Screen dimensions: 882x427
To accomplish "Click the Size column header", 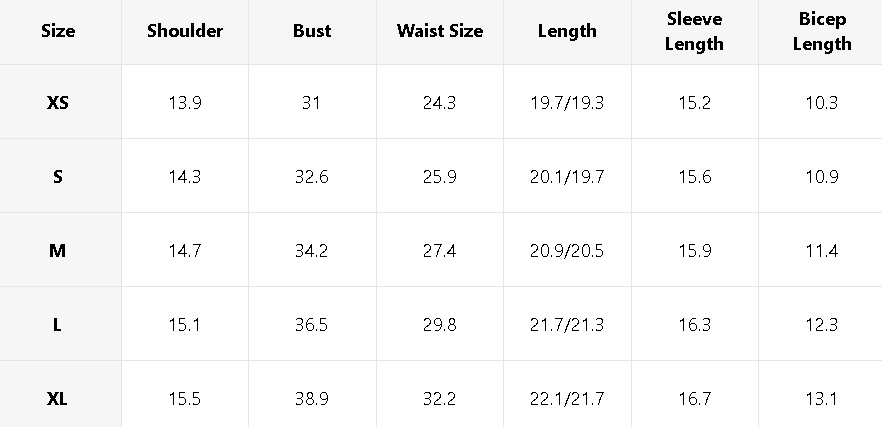I will [58, 31].
